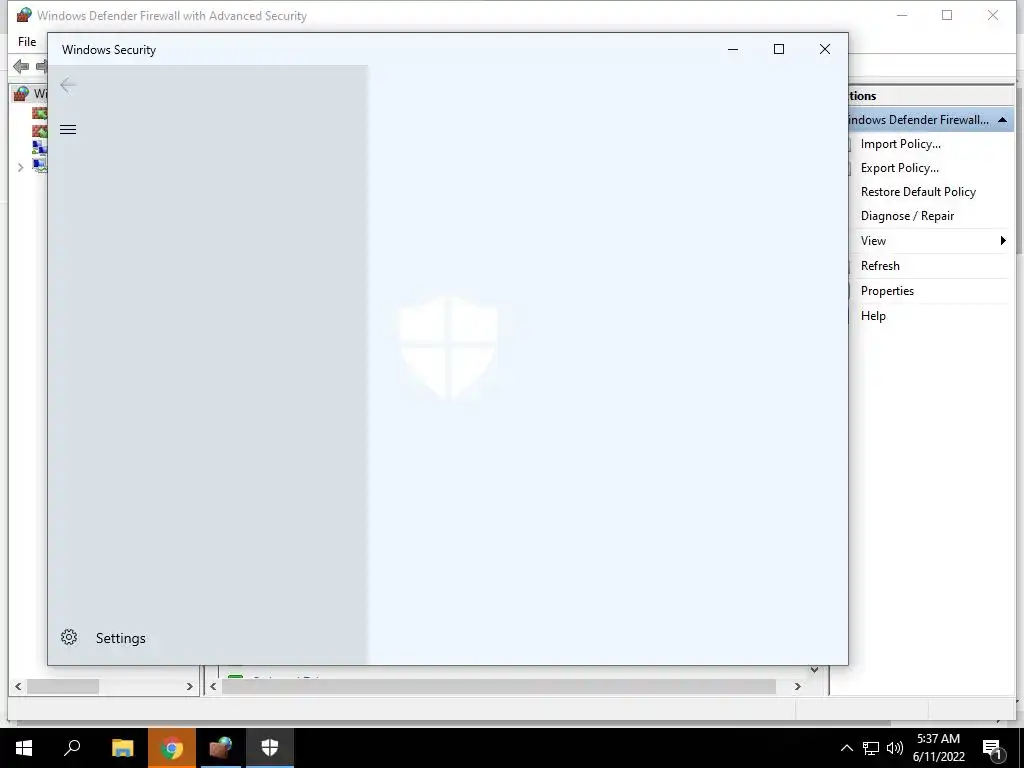Open Properties from the Actions pane
Viewport: 1024px width, 768px height.
tap(887, 291)
